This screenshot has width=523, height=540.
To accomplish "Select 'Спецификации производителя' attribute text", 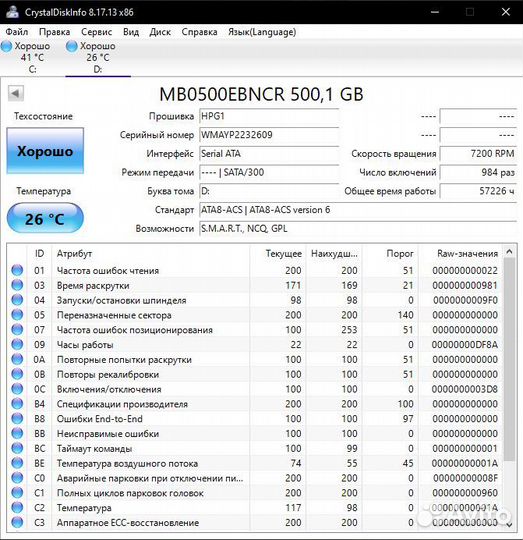I will [x=122, y=404].
